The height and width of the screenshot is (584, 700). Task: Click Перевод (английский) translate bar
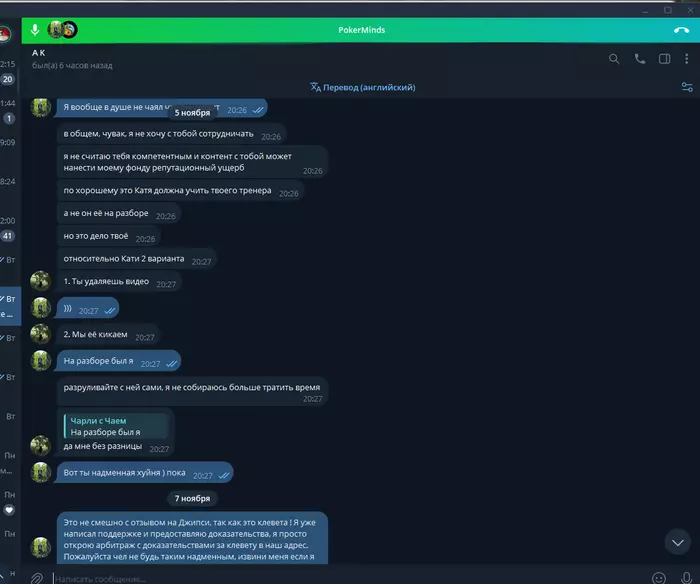(362, 87)
